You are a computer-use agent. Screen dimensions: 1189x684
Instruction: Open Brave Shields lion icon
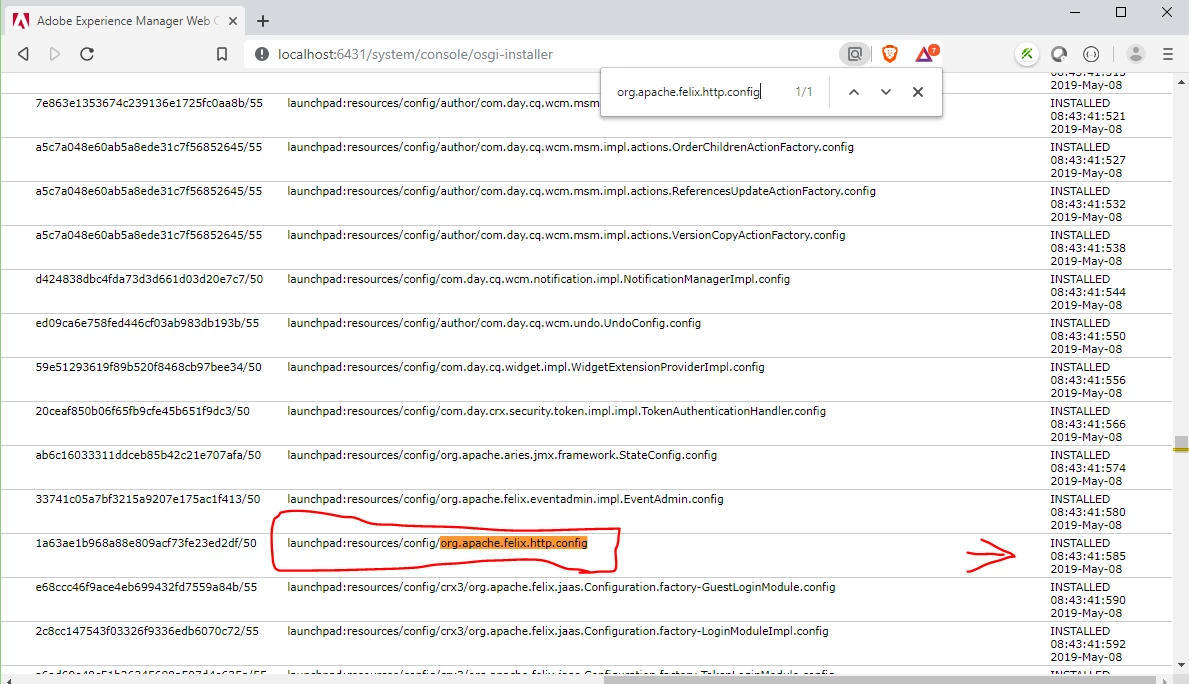point(890,54)
